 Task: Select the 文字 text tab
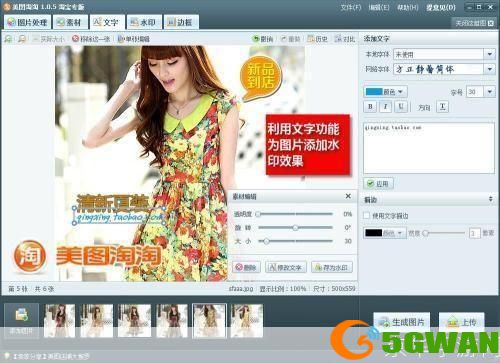(107, 22)
